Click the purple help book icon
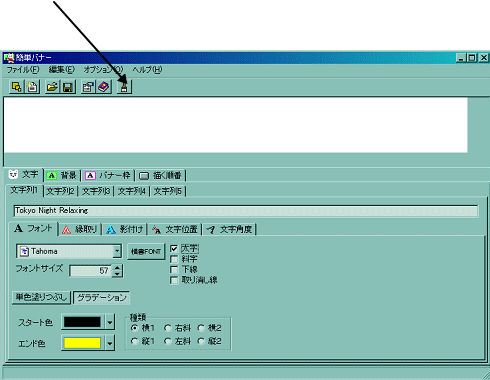This screenshot has width=490, height=380. [x=104, y=87]
